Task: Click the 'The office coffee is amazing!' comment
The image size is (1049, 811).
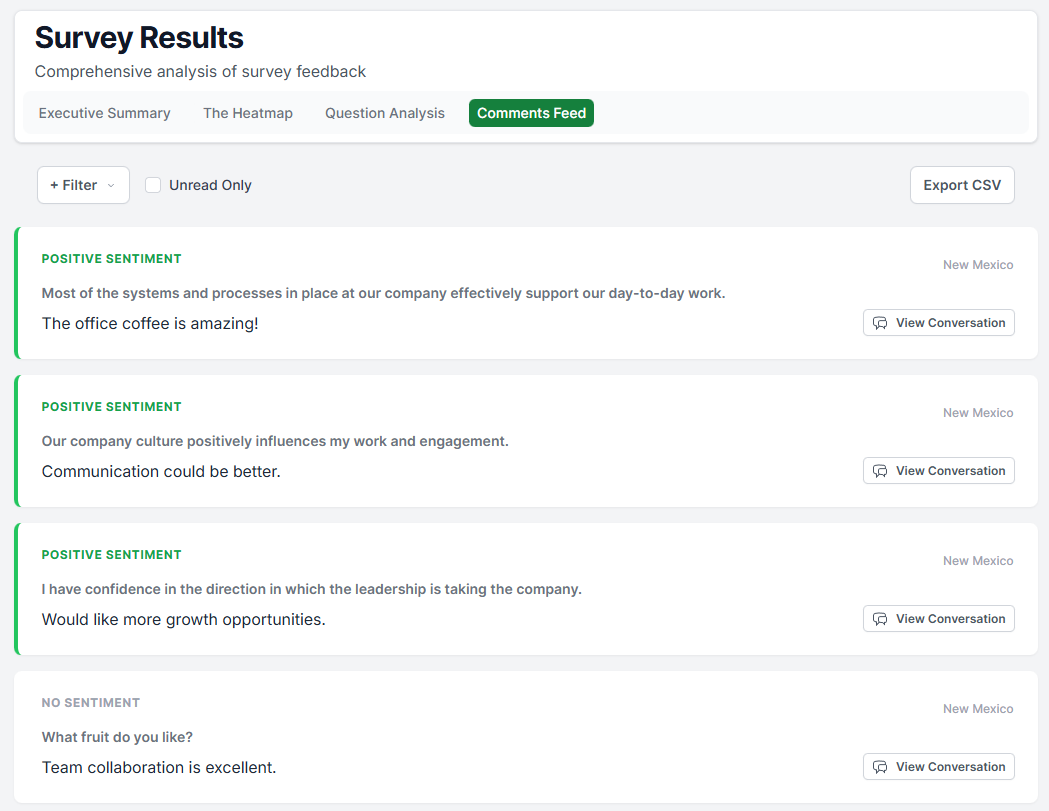Action: tap(150, 323)
